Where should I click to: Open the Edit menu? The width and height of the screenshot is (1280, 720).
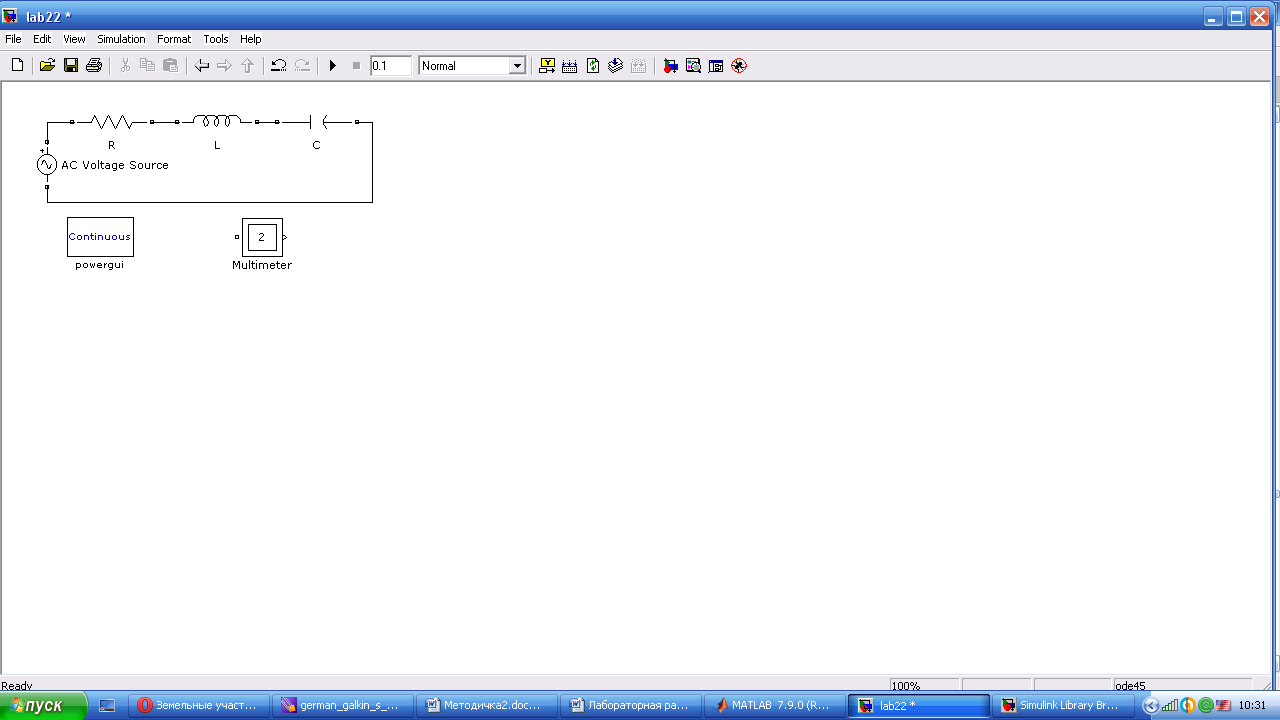42,39
